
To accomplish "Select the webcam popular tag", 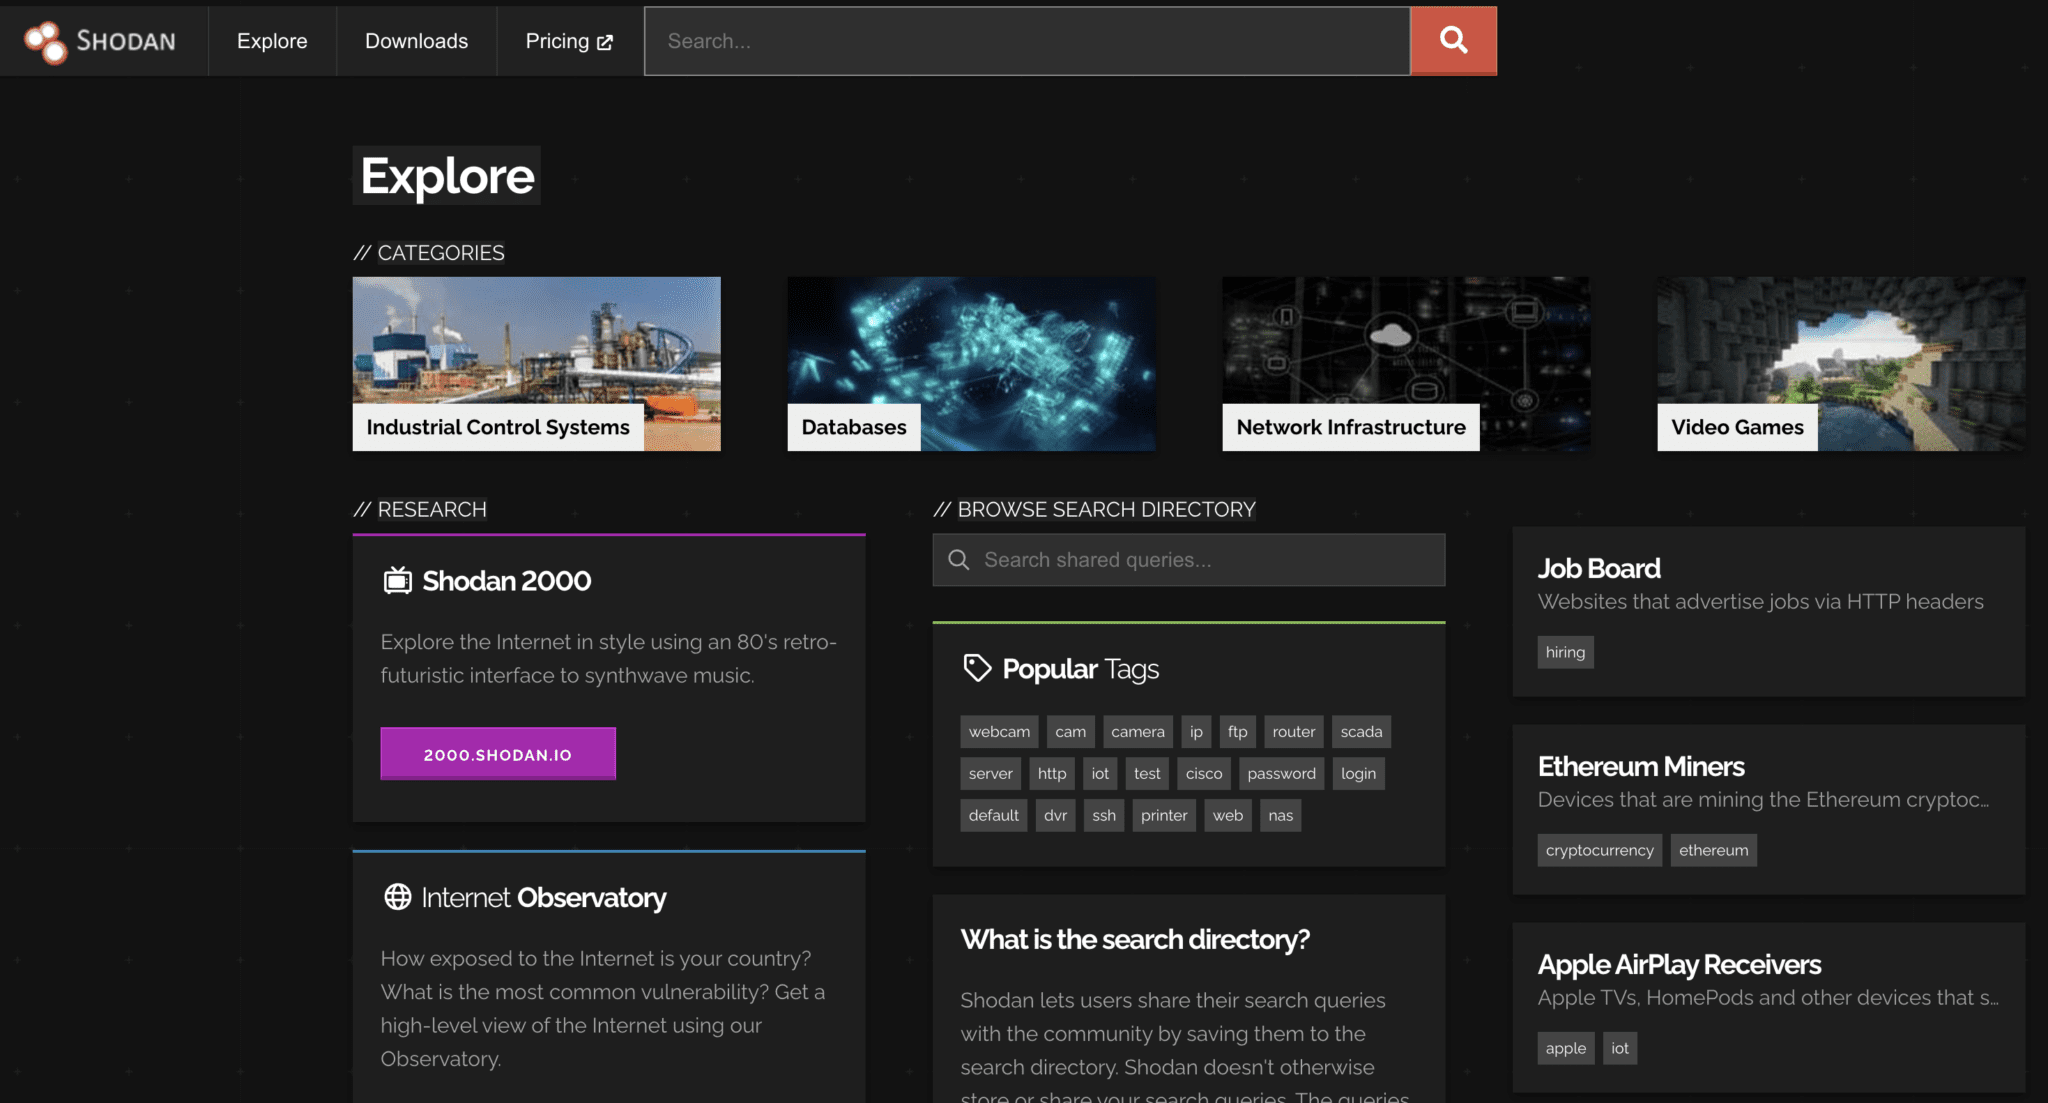I will click(999, 731).
